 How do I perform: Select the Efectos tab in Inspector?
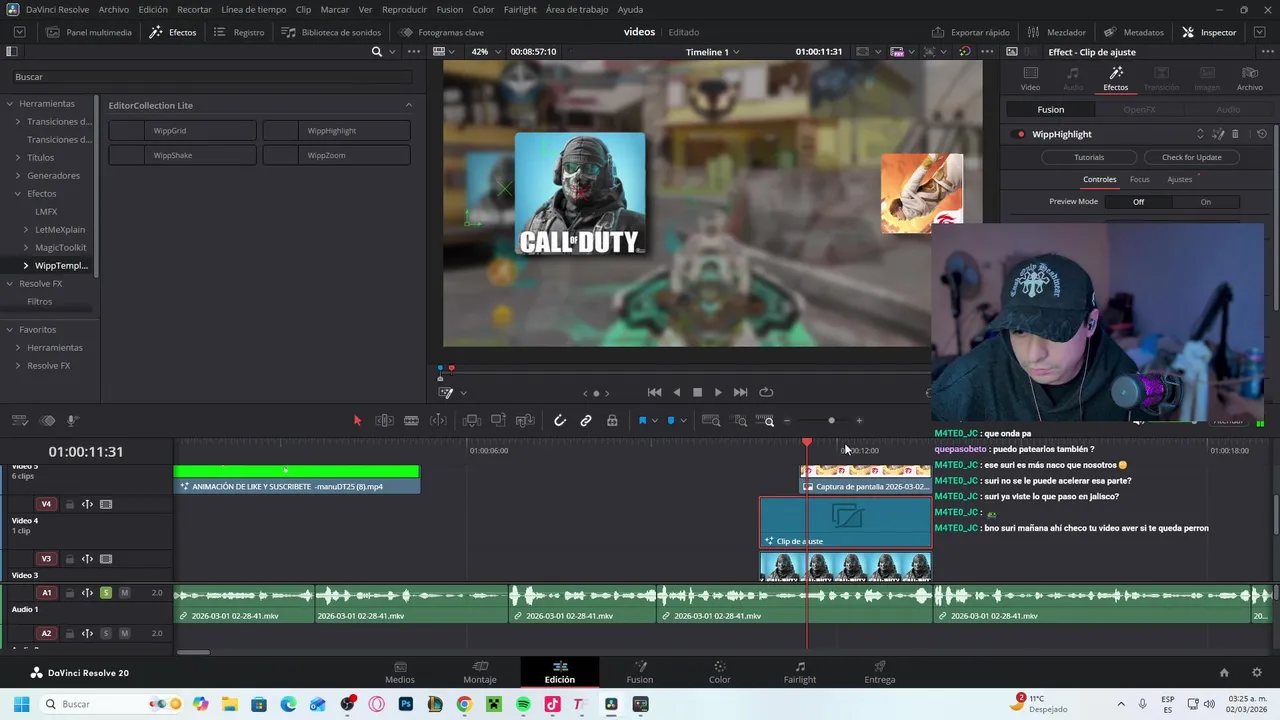click(1116, 79)
